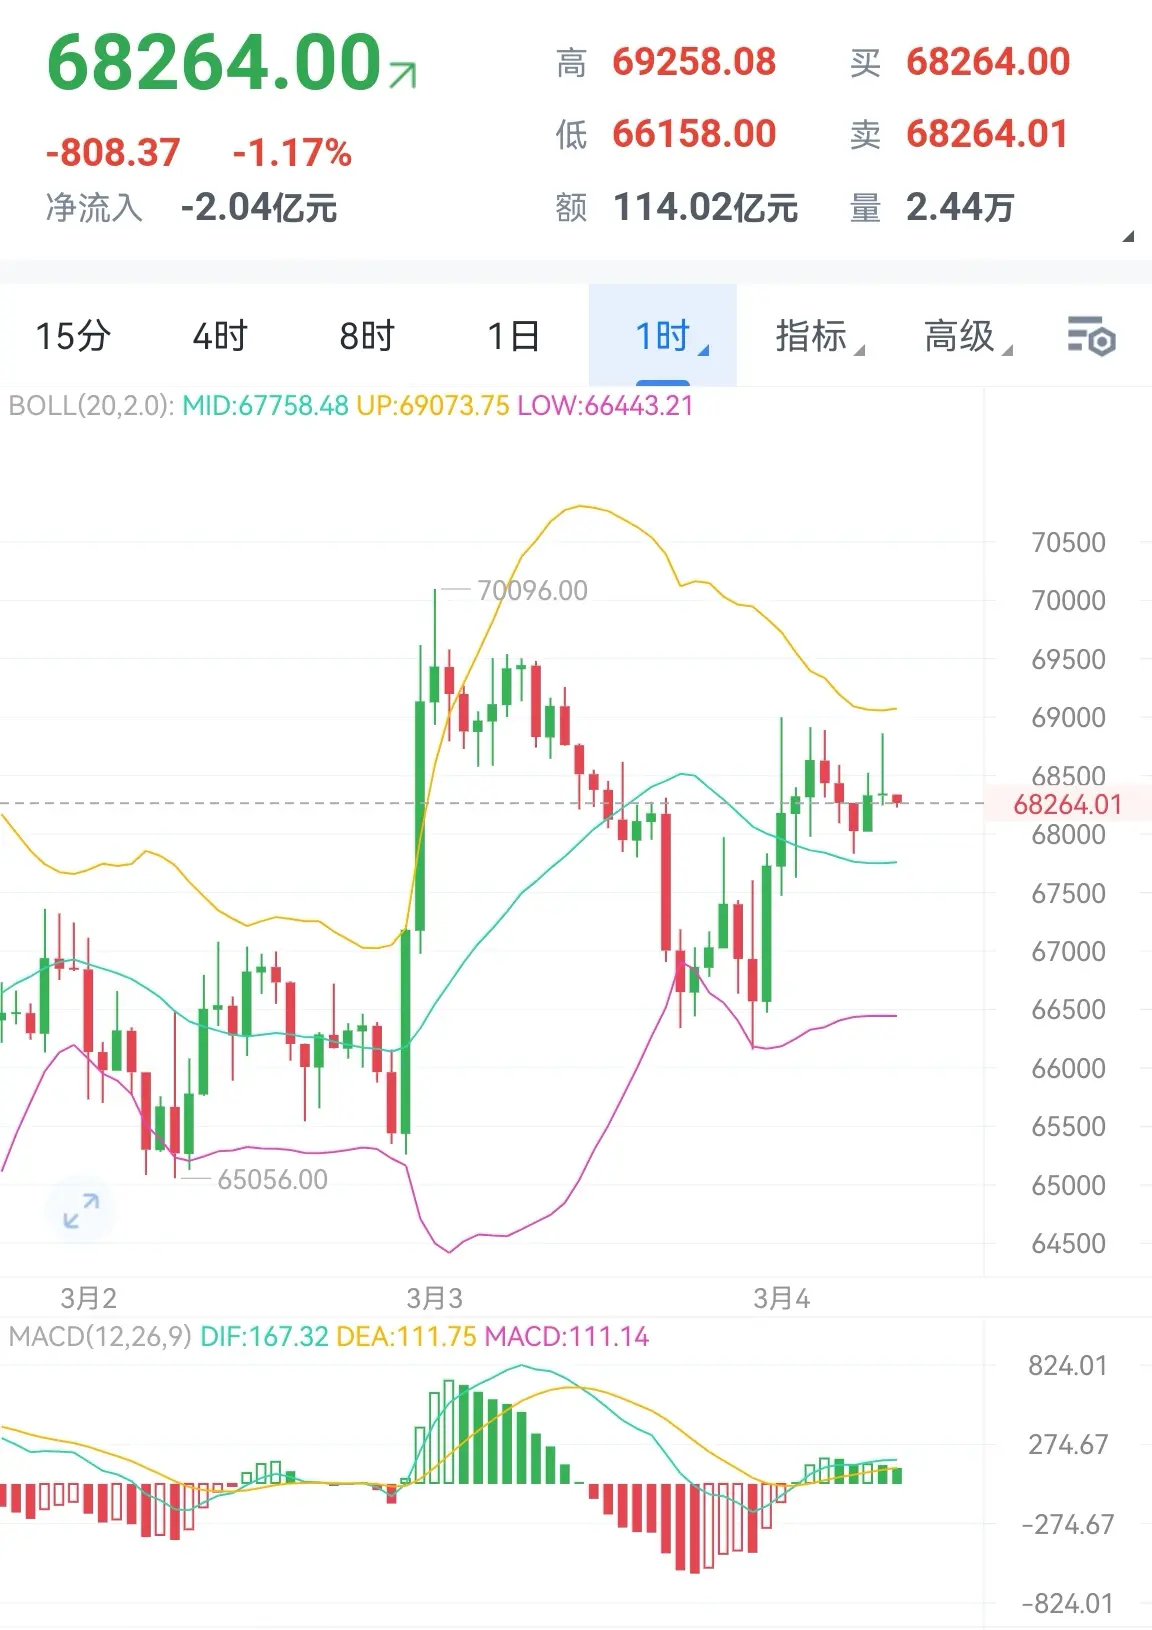Open the chart settings icon

click(x=1091, y=336)
